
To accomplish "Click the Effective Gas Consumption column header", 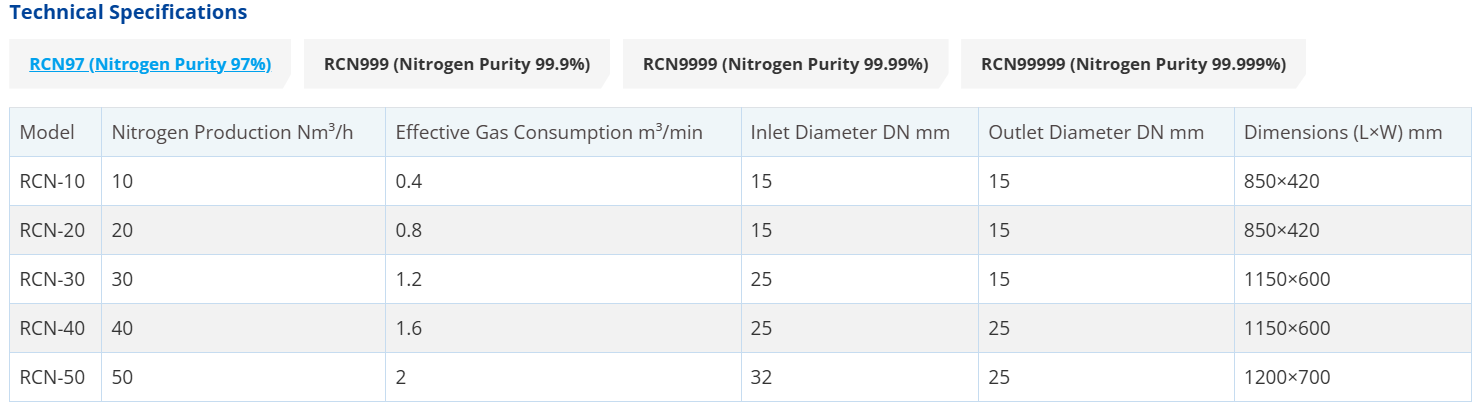I will click(549, 132).
